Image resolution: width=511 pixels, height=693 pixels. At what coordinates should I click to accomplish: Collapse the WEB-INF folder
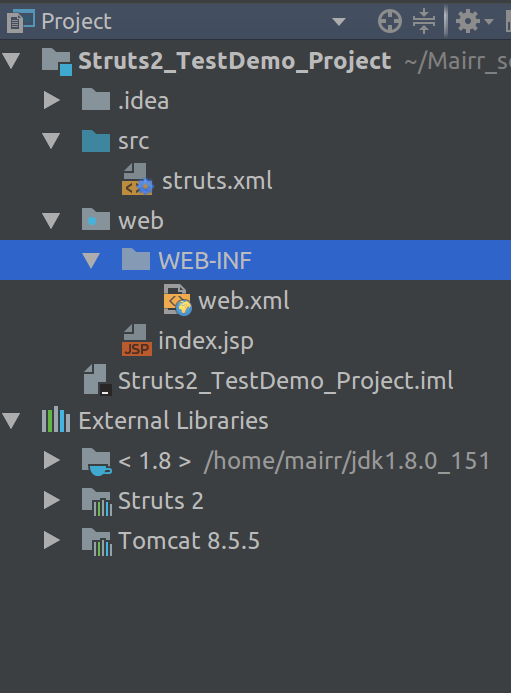coord(92,260)
